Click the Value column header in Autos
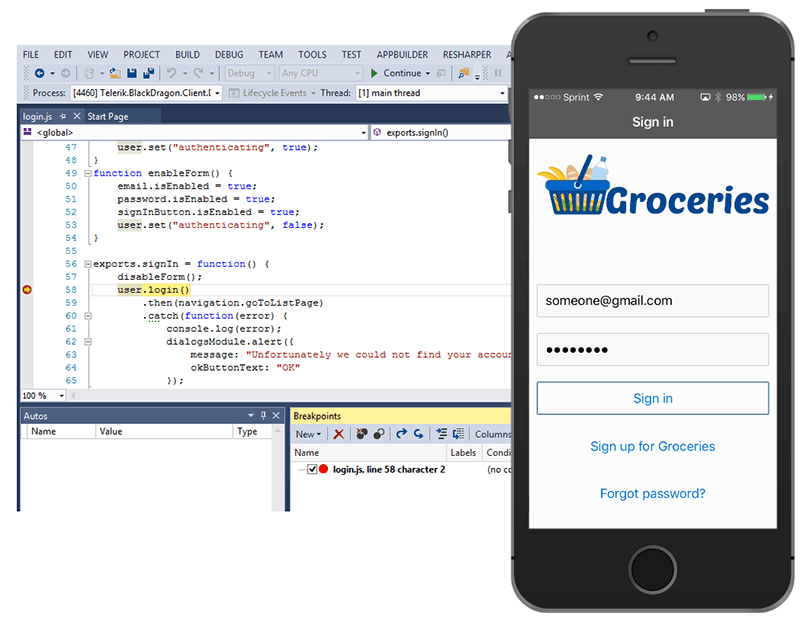 (x=164, y=432)
